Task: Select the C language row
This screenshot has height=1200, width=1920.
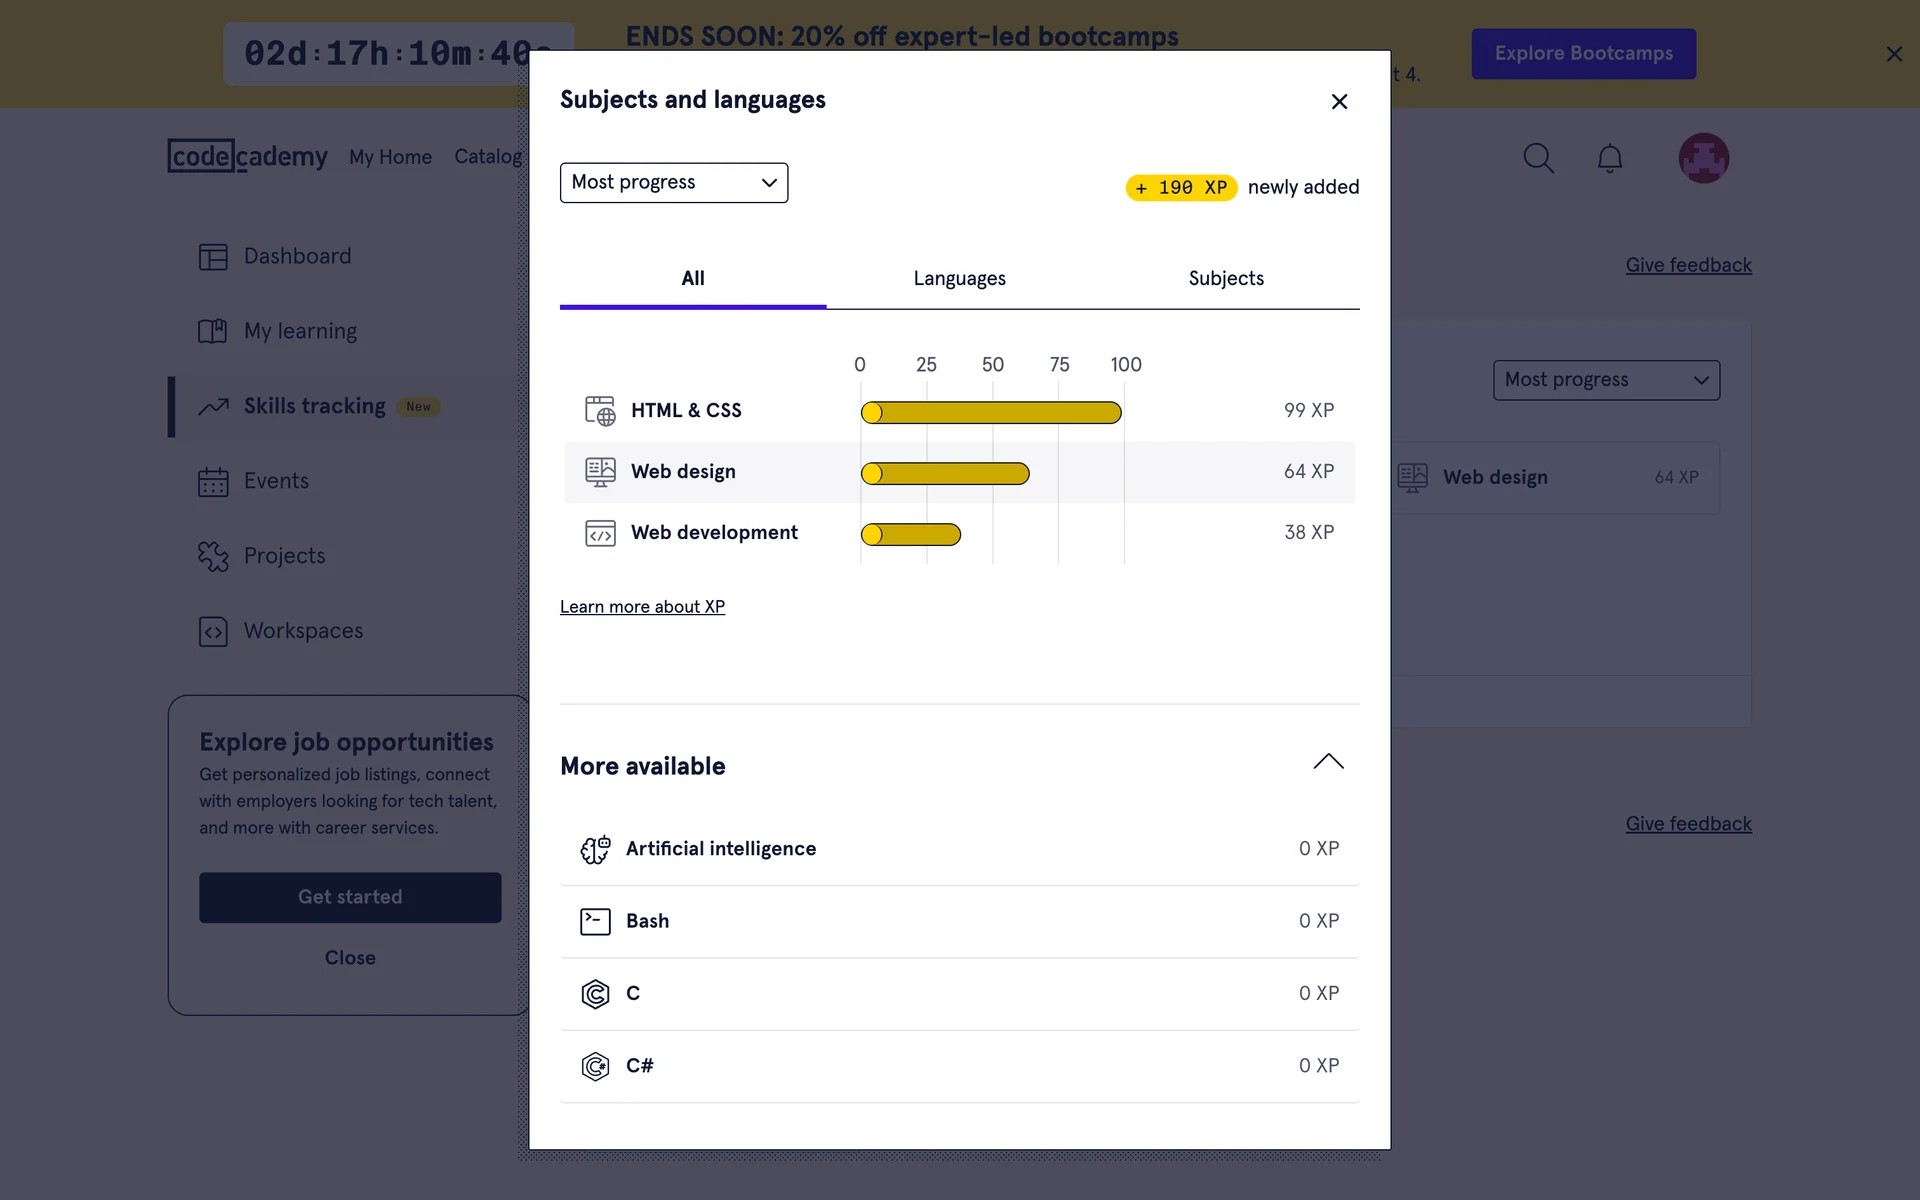Action: pyautogui.click(x=959, y=994)
